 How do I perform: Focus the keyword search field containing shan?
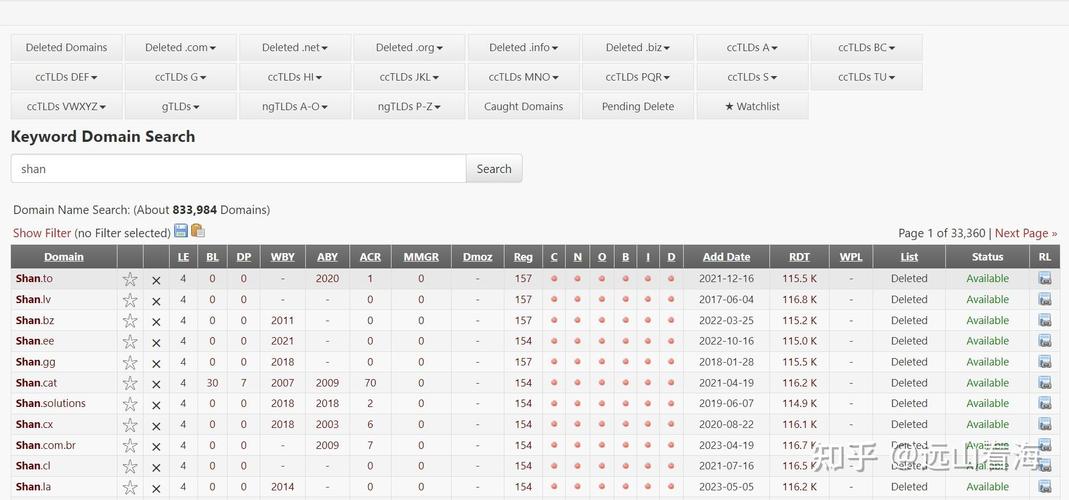point(239,168)
